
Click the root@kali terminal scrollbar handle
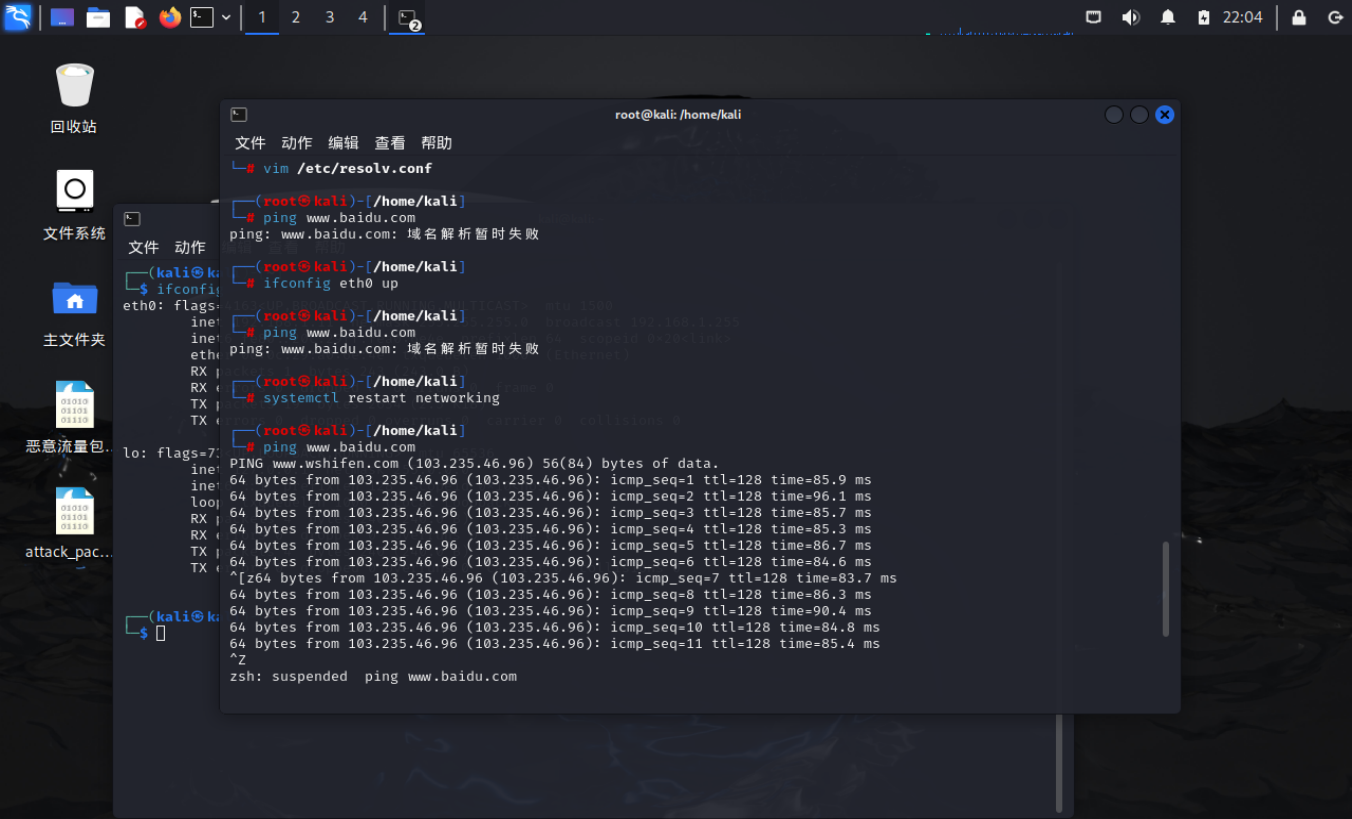tap(1166, 589)
